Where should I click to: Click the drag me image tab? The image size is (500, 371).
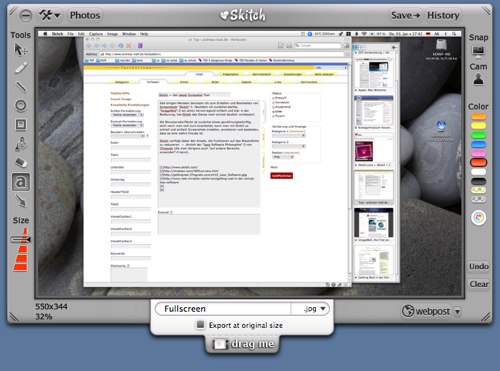[x=242, y=344]
